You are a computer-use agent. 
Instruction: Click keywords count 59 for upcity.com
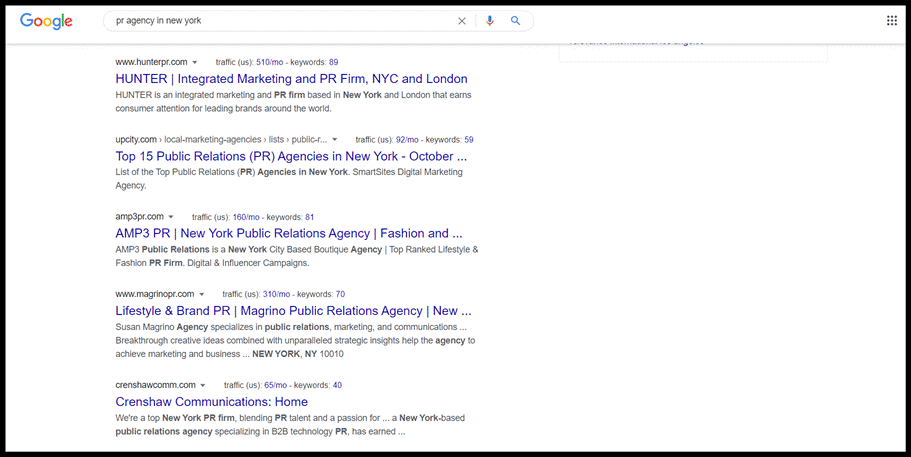(x=468, y=140)
